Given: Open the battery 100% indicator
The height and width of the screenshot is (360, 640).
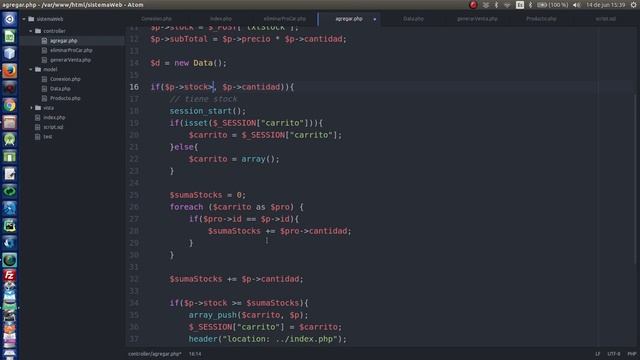Looking at the screenshot, I should click(x=553, y=5).
